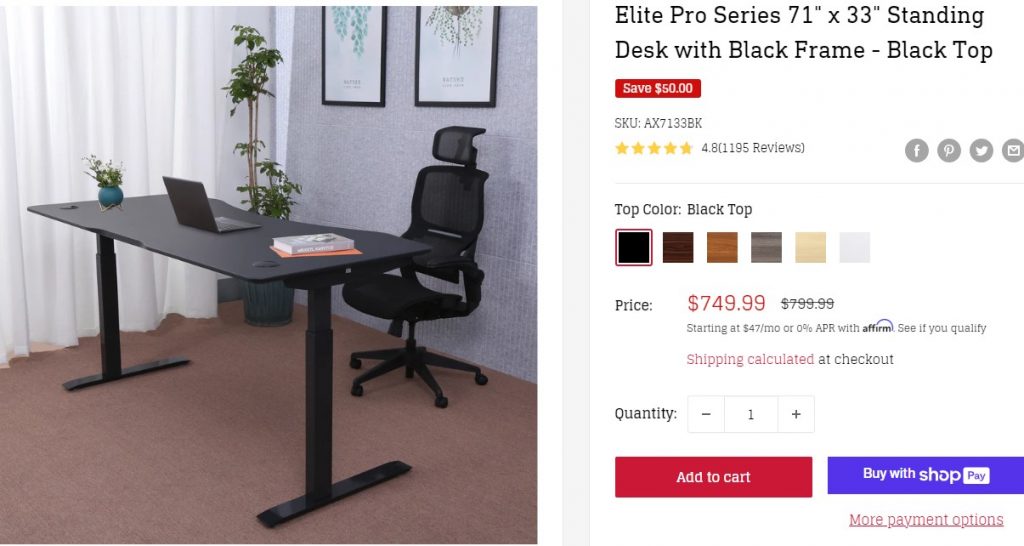Open More payment options link

tap(926, 520)
